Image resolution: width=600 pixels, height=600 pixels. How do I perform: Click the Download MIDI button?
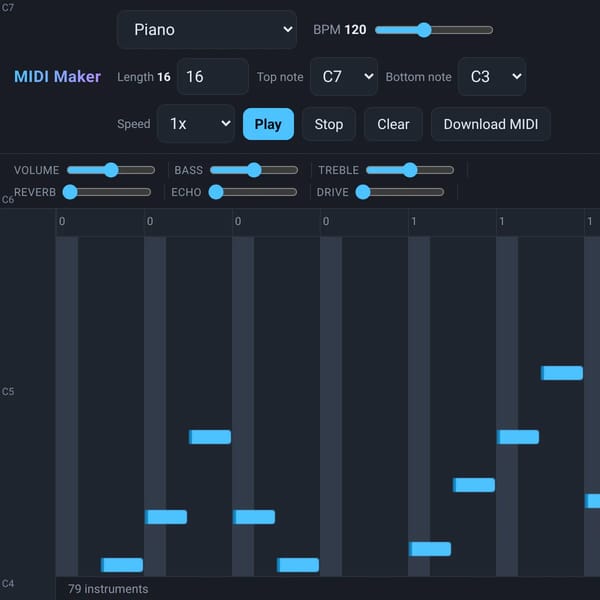pos(491,124)
